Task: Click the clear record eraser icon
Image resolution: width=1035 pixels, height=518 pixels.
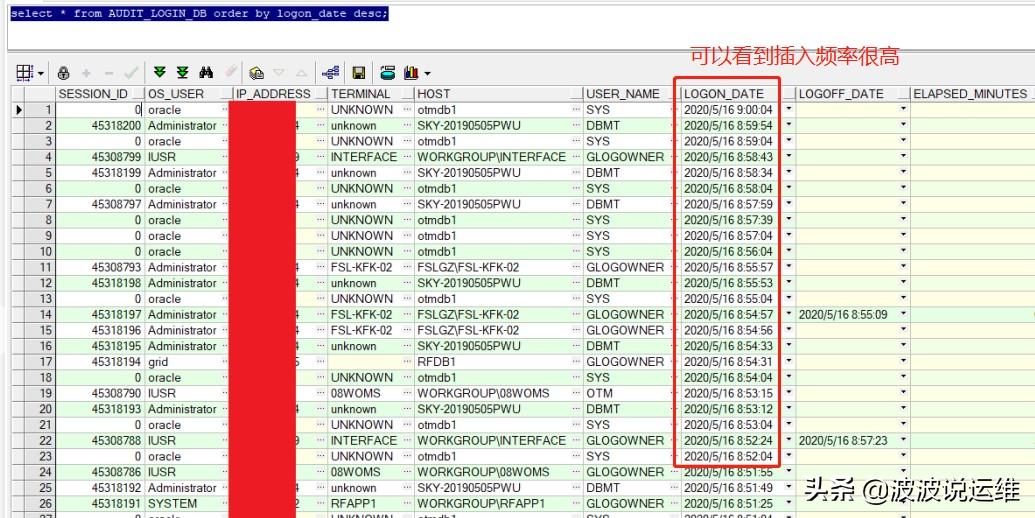Action: [230, 71]
